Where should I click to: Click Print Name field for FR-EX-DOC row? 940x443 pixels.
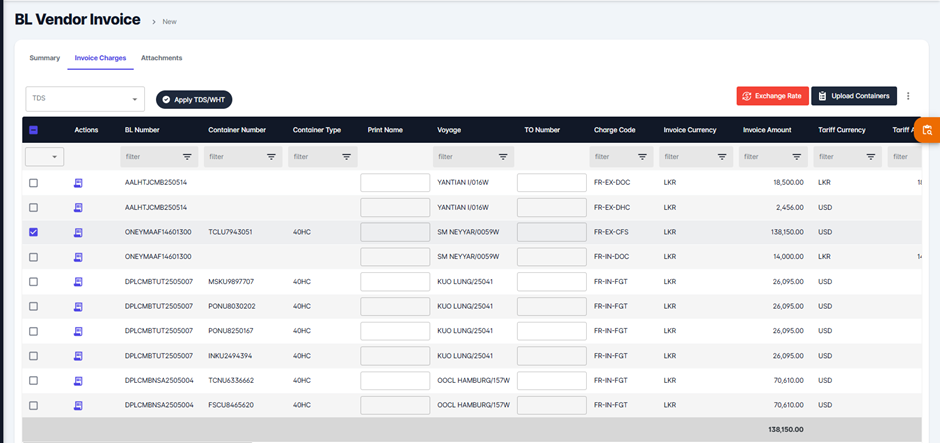pyautogui.click(x=395, y=183)
